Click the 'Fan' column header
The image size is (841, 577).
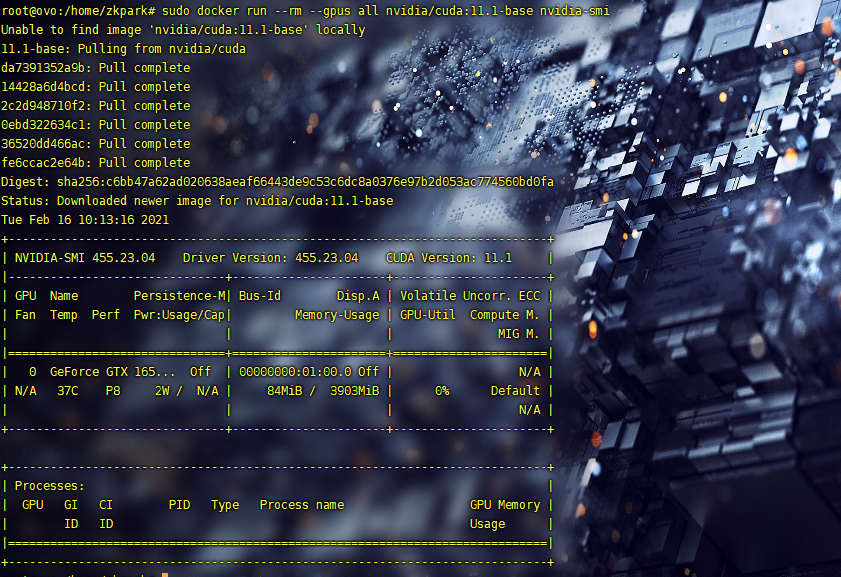pos(25,315)
